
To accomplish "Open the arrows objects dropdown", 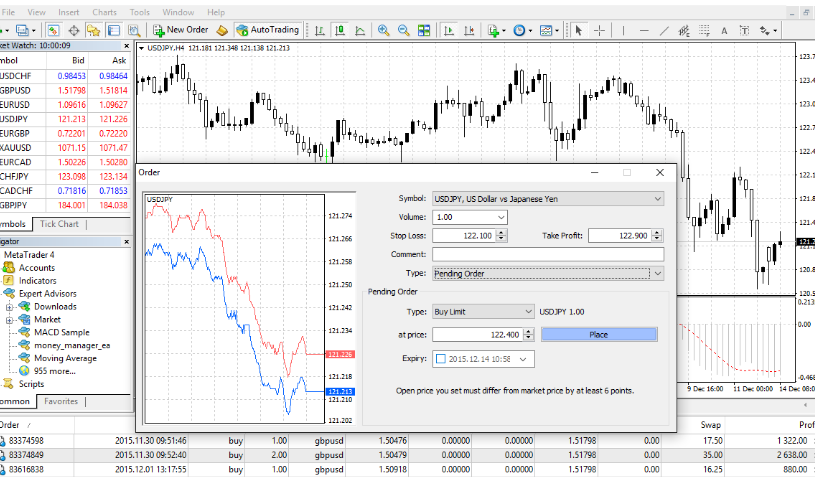I will [768, 30].
